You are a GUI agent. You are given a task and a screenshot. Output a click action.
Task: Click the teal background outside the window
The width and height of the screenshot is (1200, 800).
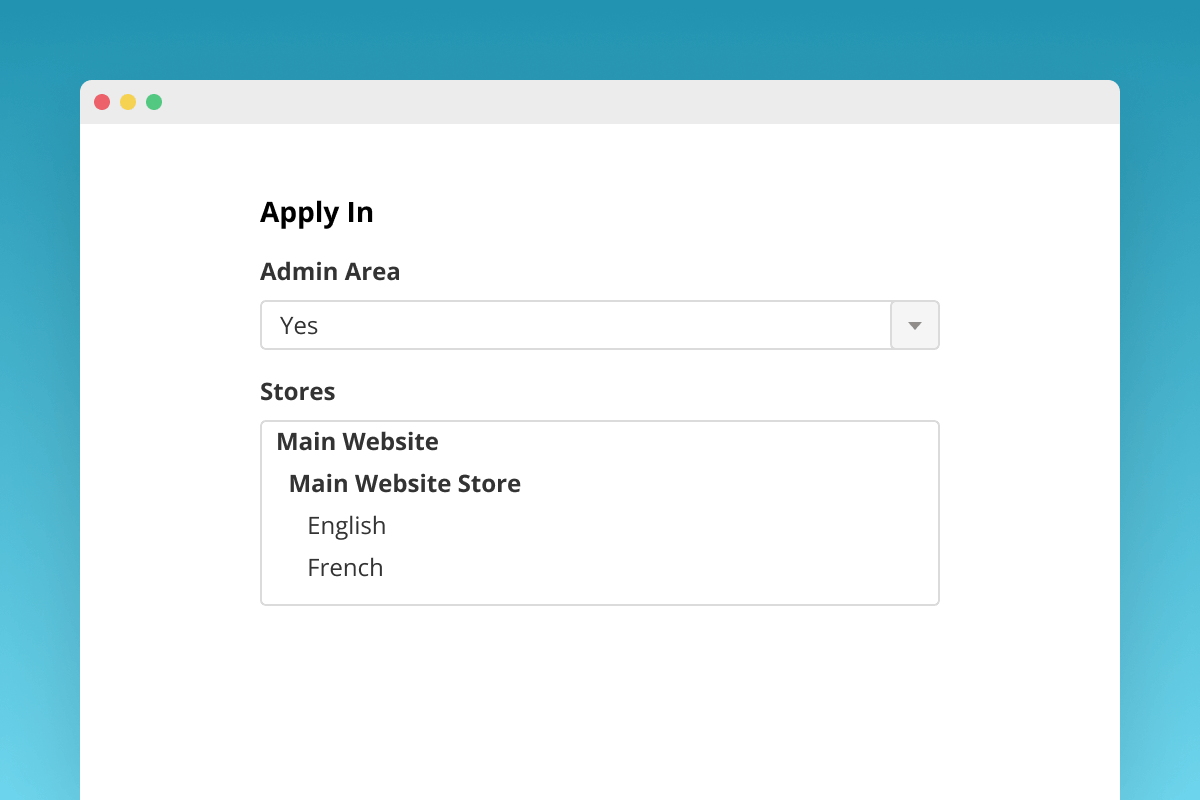40,400
